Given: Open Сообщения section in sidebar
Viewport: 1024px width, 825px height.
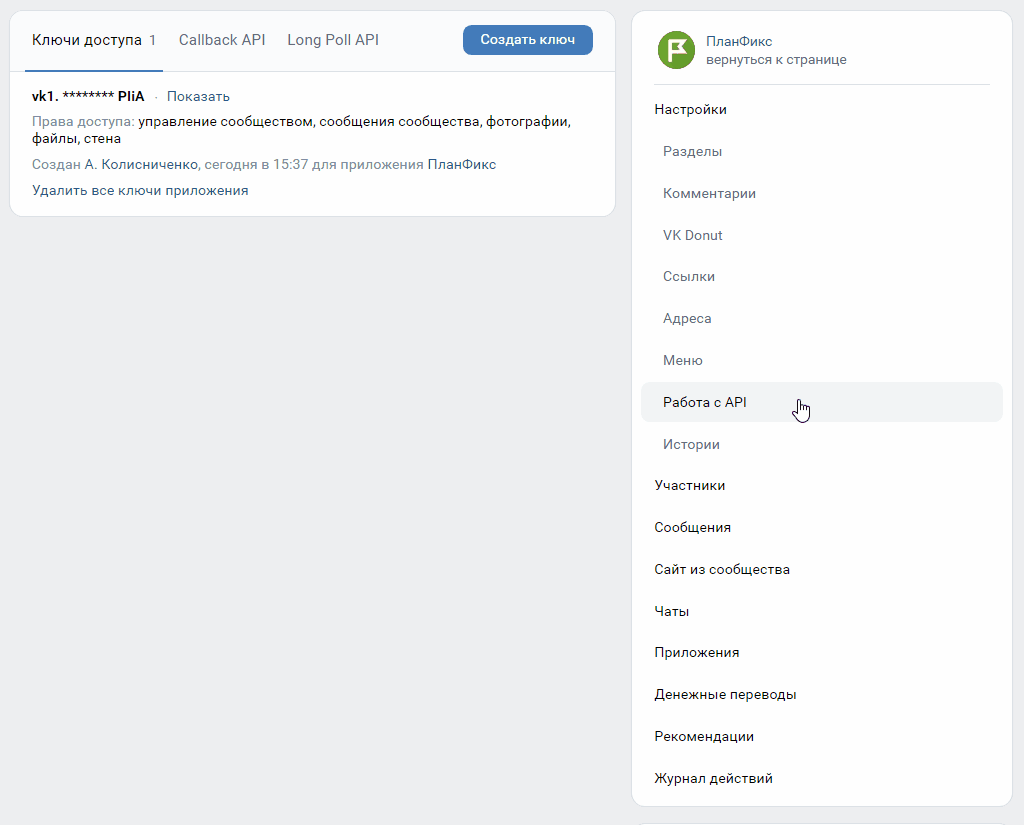Looking at the screenshot, I should (692, 527).
